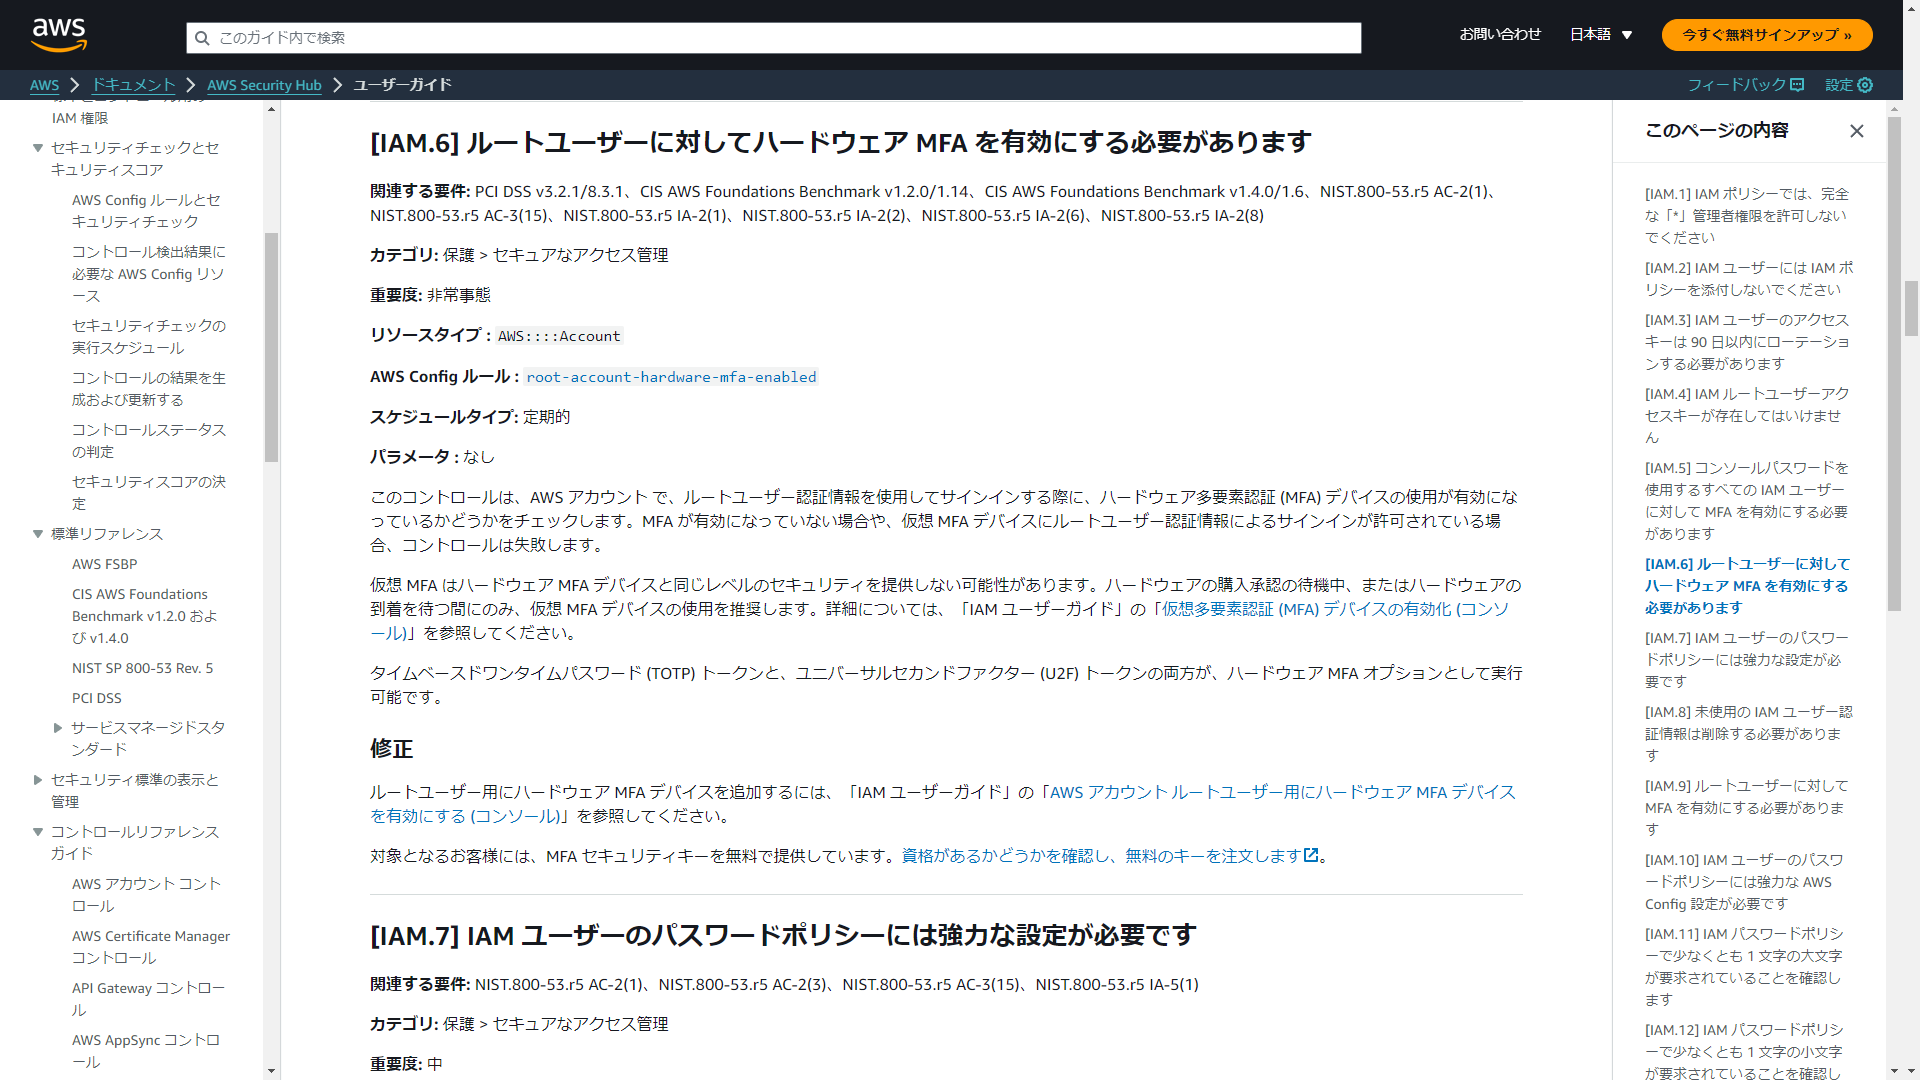This screenshot has height=1080, width=1920.
Task: Expand サービスマネージドスタンダード tree item
Action: (58, 728)
